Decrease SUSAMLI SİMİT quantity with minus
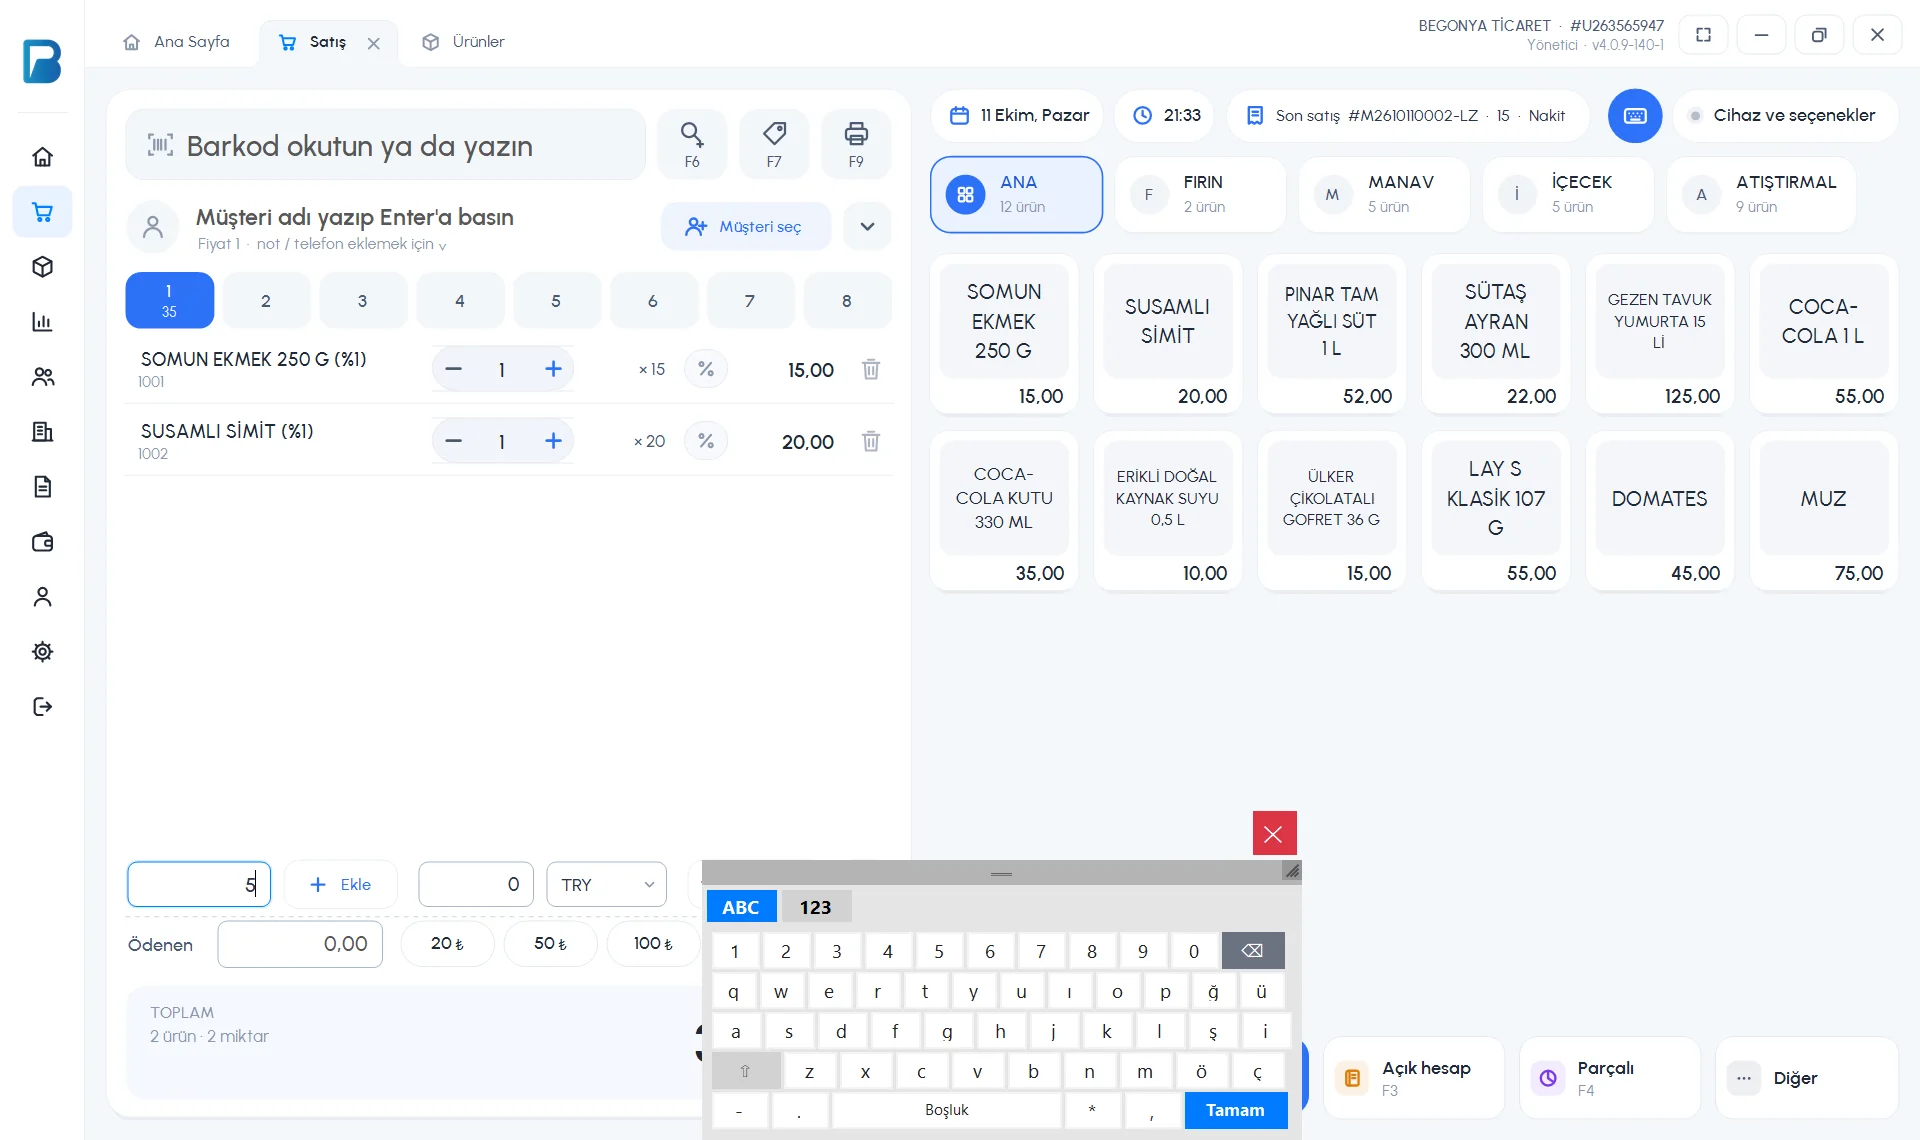Viewport: 1920px width, 1140px height. pos(453,441)
